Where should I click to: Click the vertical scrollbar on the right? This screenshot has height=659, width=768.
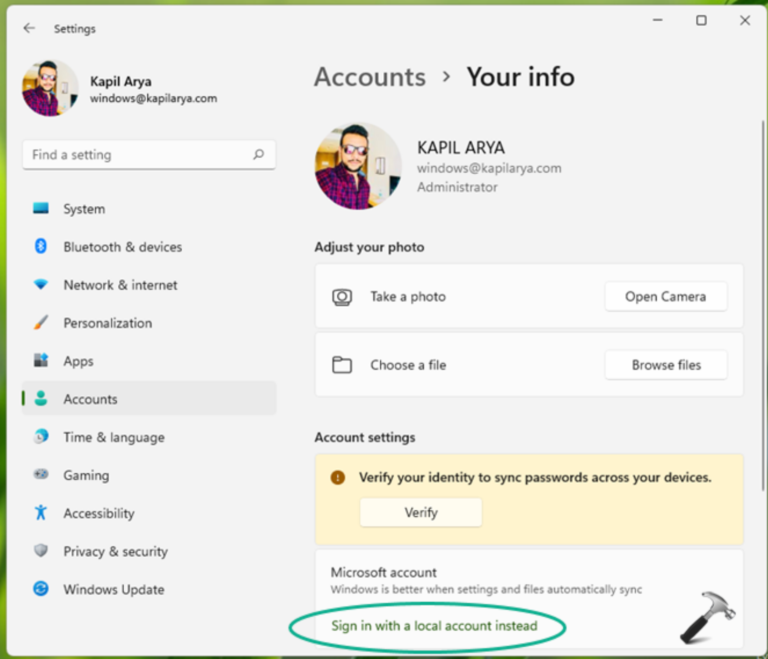tap(763, 304)
